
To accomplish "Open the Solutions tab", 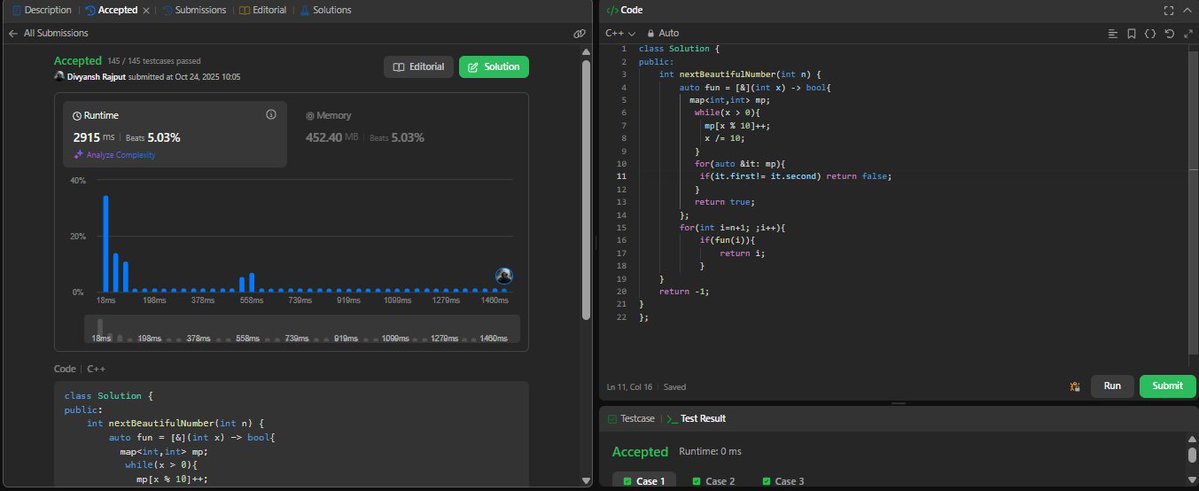I will (326, 10).
